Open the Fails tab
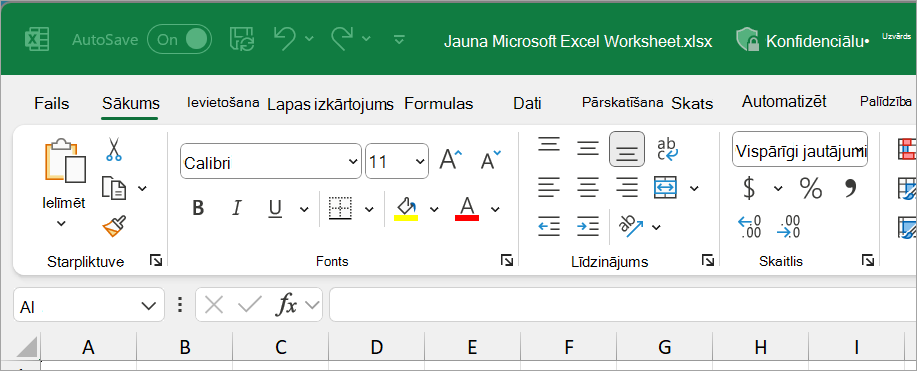The width and height of the screenshot is (917, 371). [51, 104]
